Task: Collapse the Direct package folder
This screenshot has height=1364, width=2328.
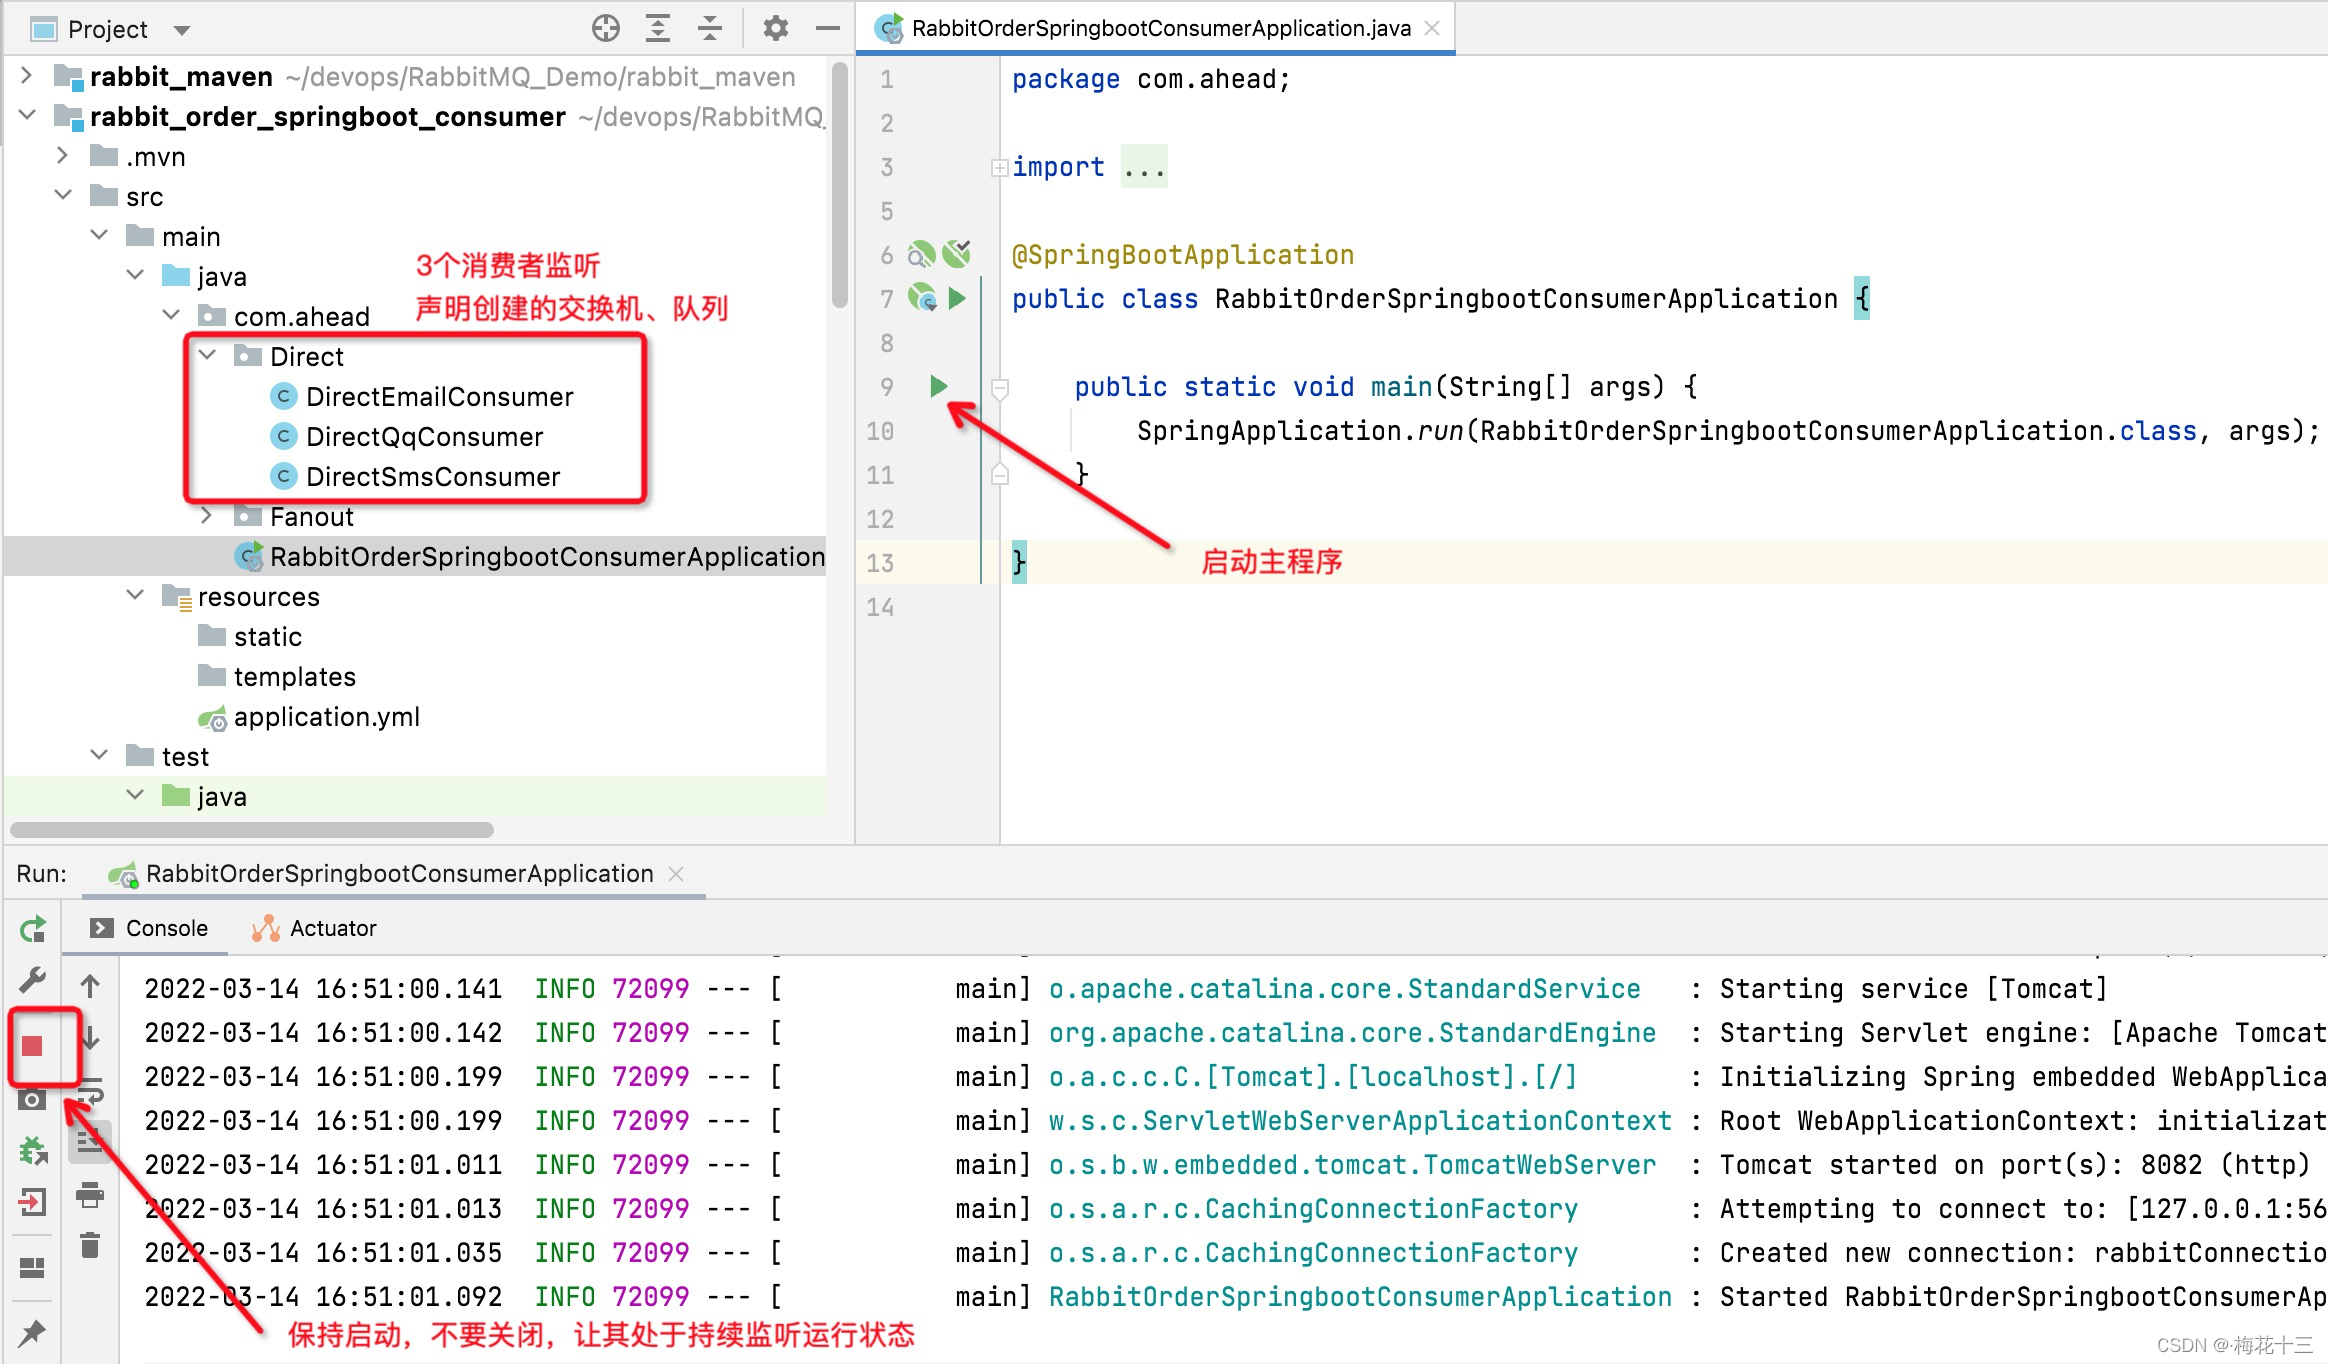Action: (x=208, y=356)
